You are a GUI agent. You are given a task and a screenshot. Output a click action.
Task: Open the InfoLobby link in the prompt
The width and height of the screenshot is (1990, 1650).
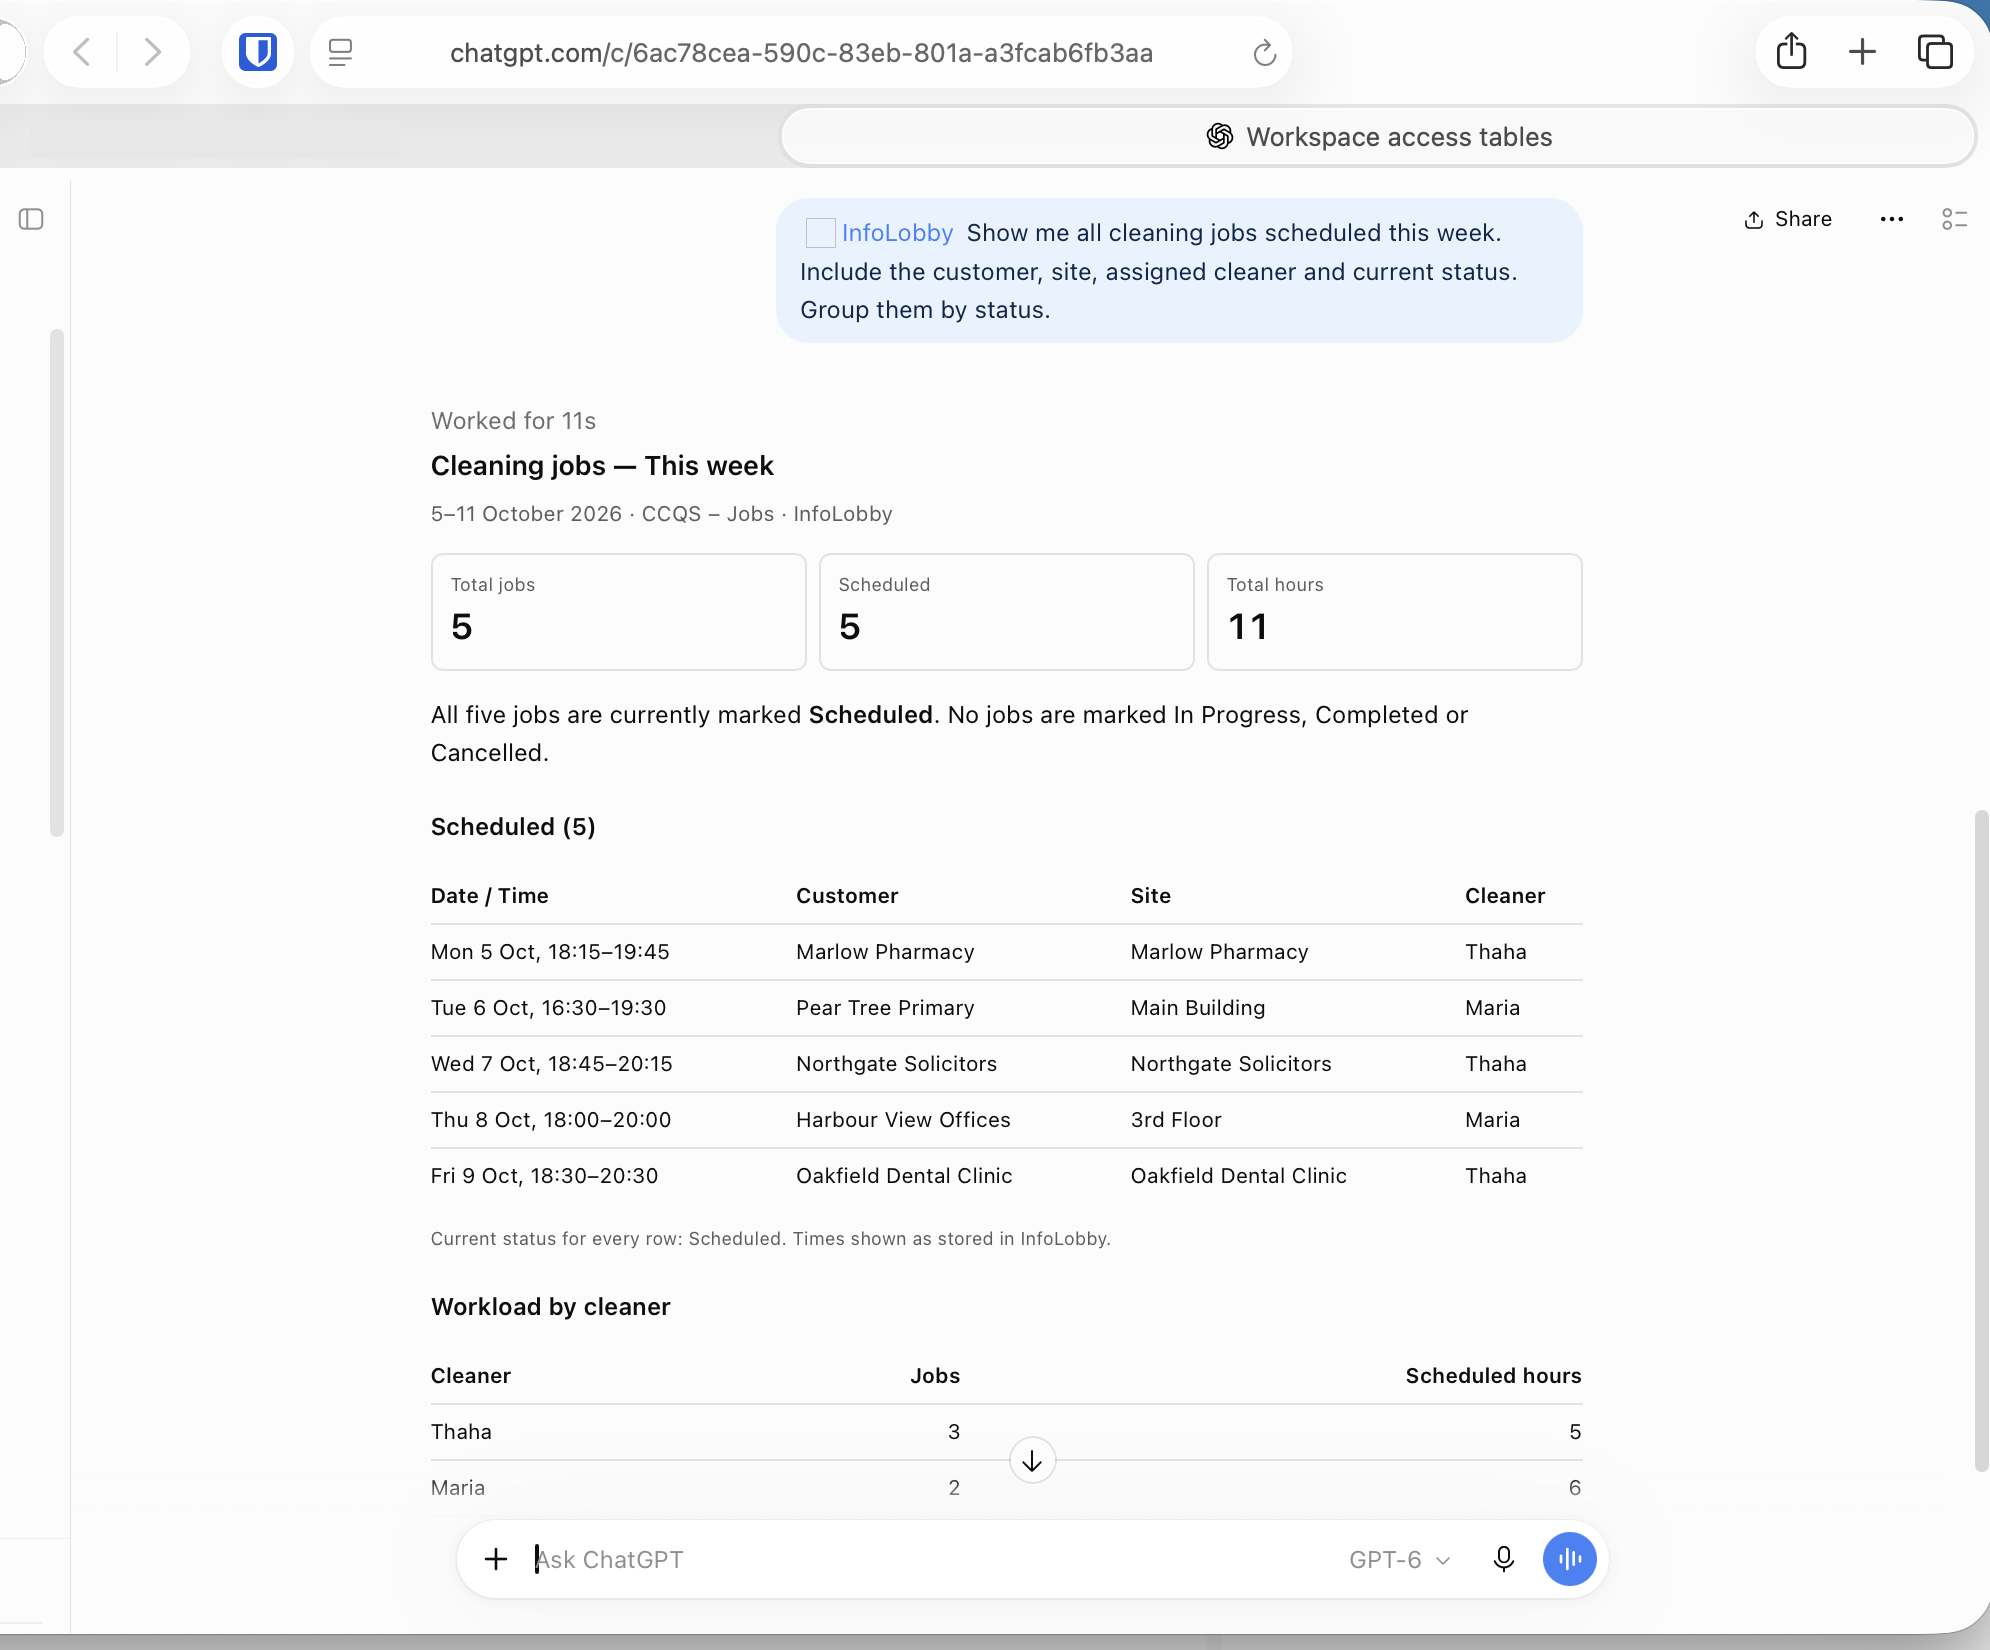coord(897,233)
